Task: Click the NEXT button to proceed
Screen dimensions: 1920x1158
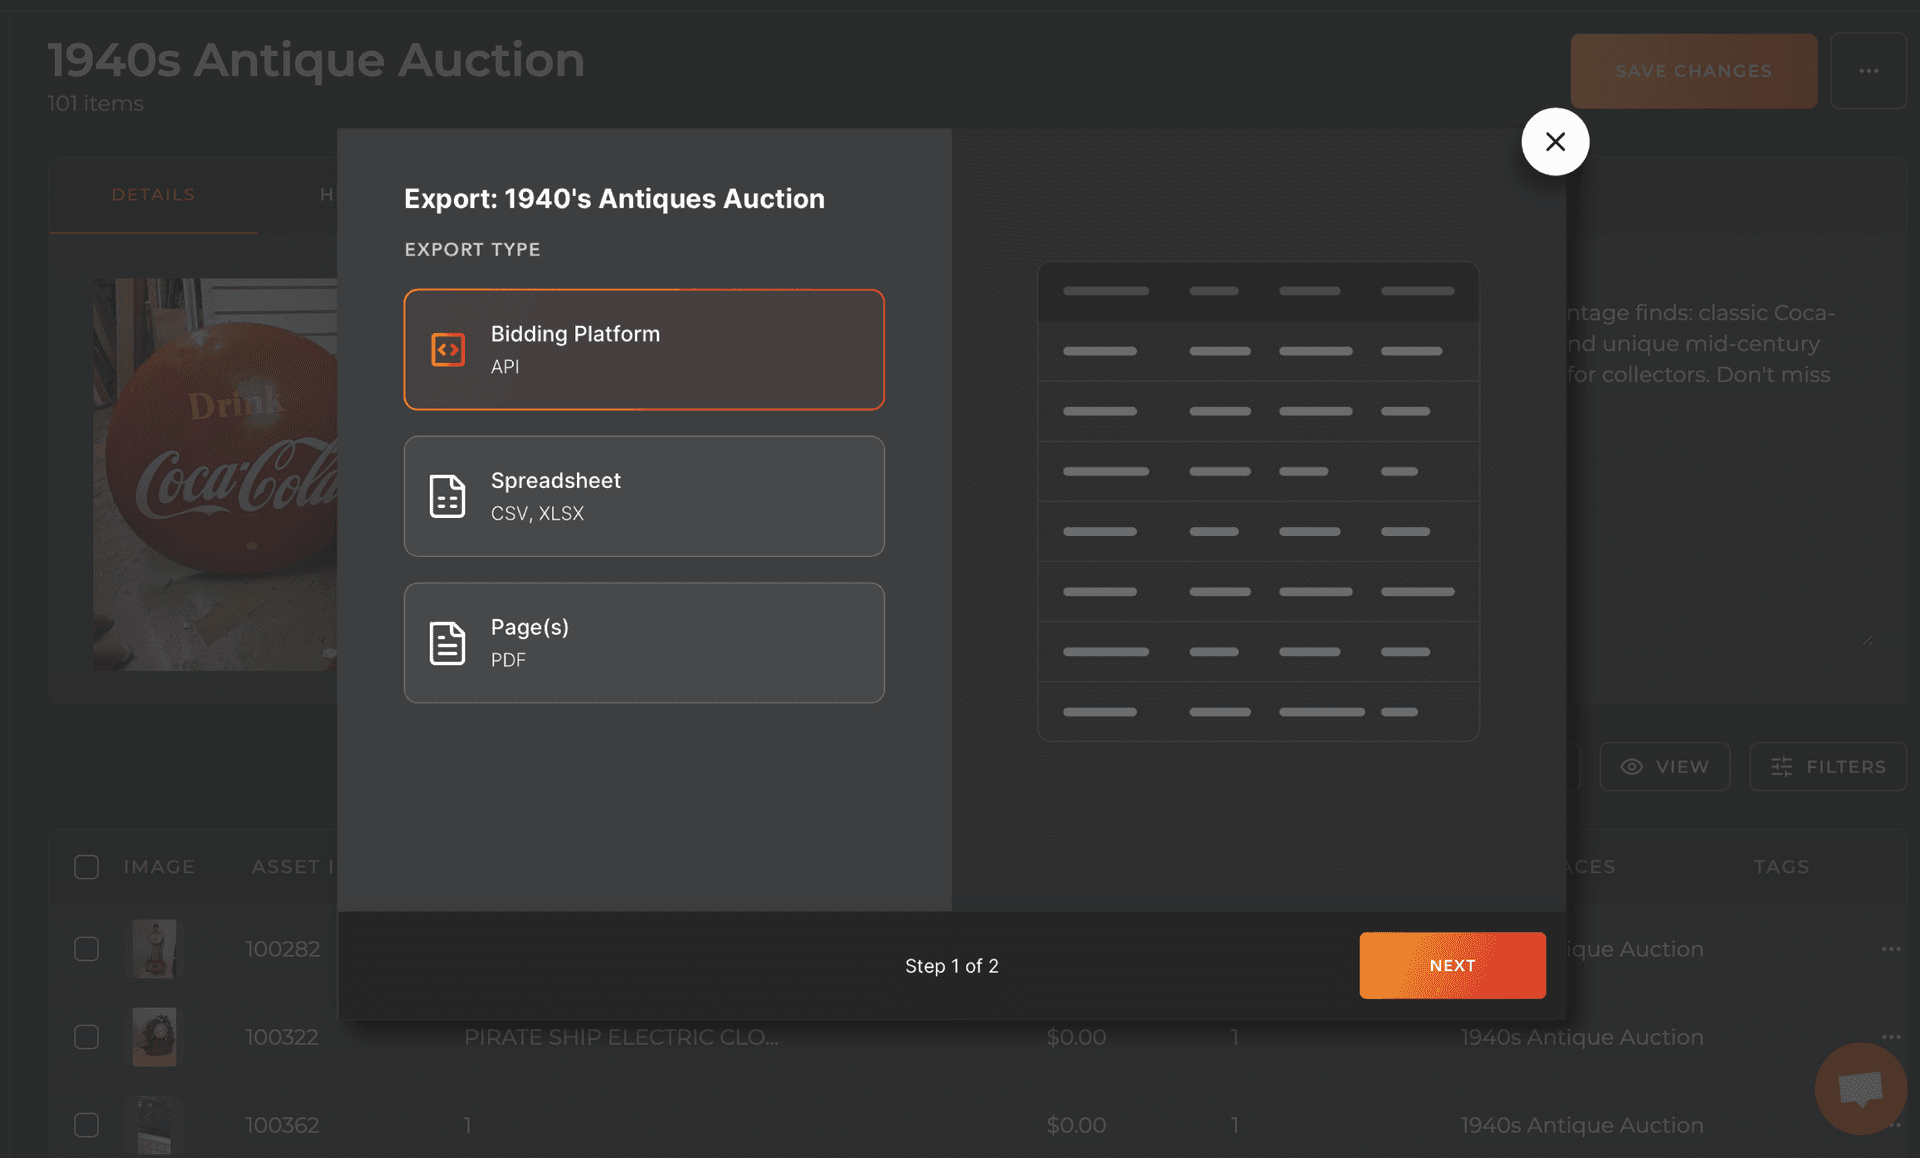Action: tap(1452, 965)
